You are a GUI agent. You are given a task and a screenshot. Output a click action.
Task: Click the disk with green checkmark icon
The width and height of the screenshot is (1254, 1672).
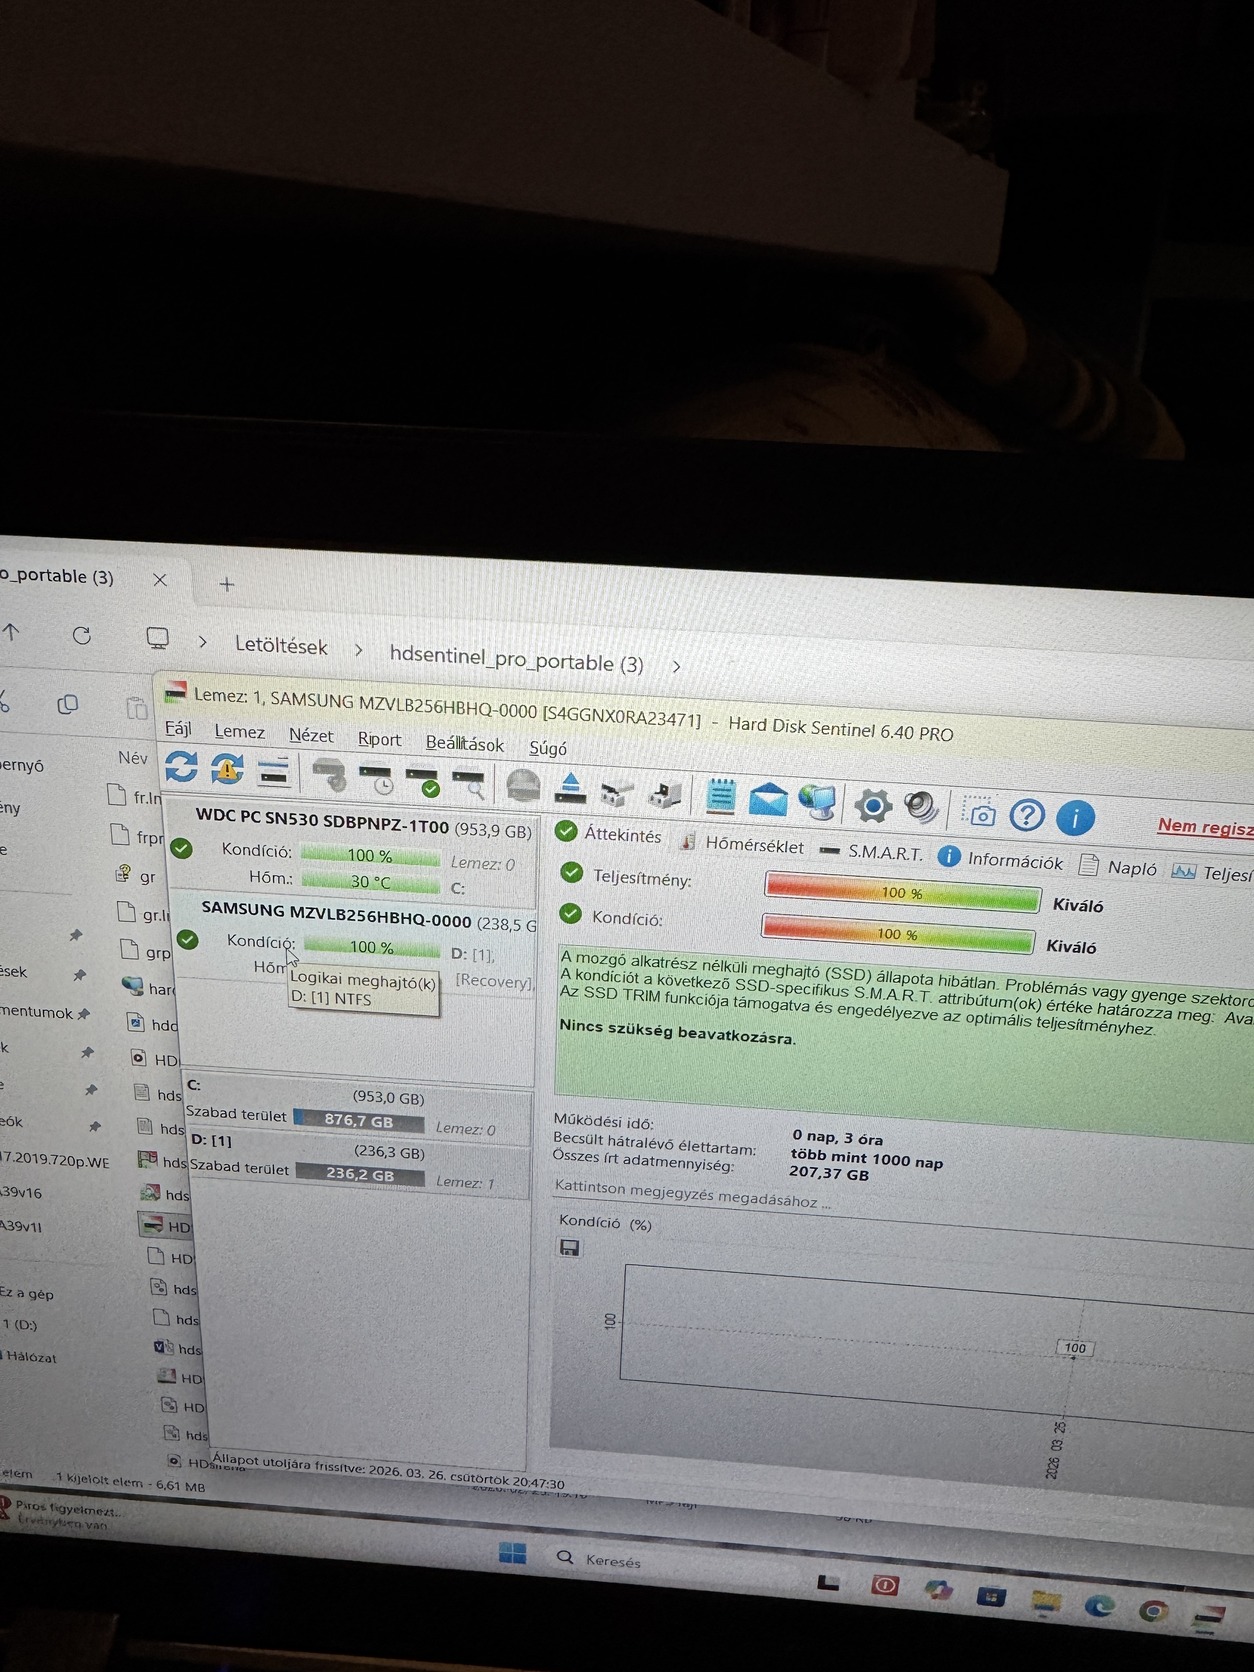[424, 781]
